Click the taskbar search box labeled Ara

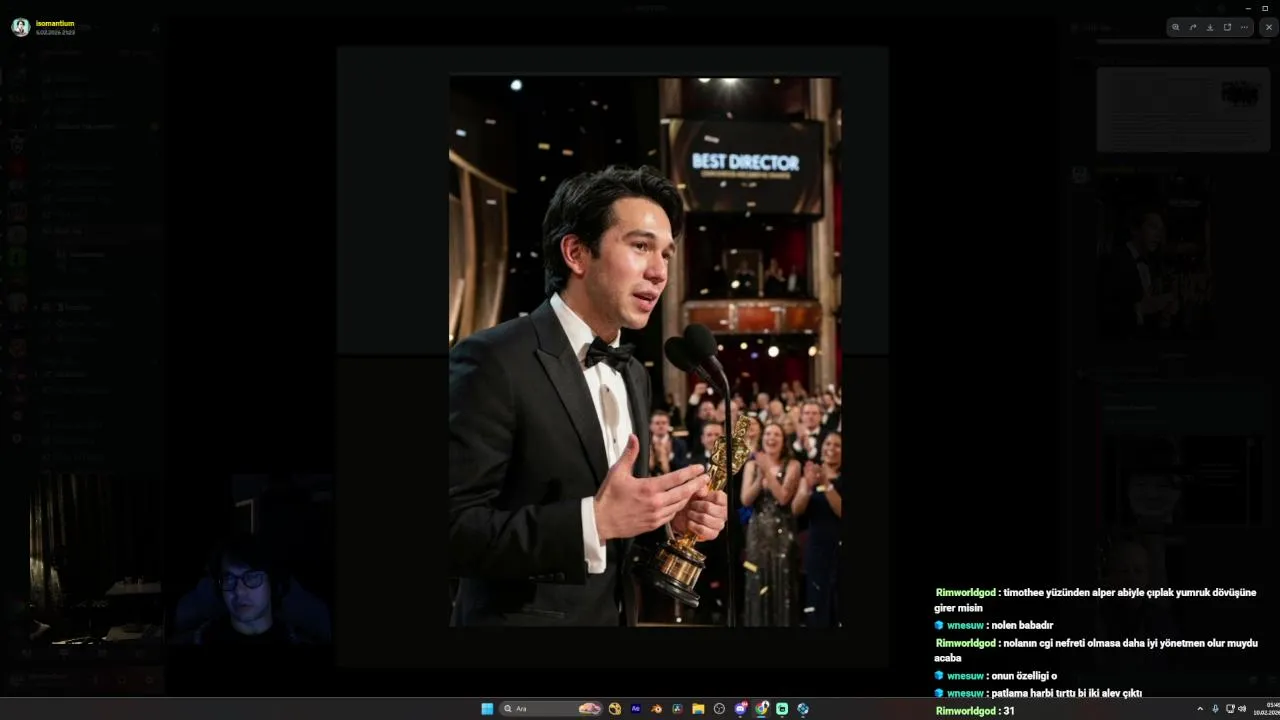(551, 709)
